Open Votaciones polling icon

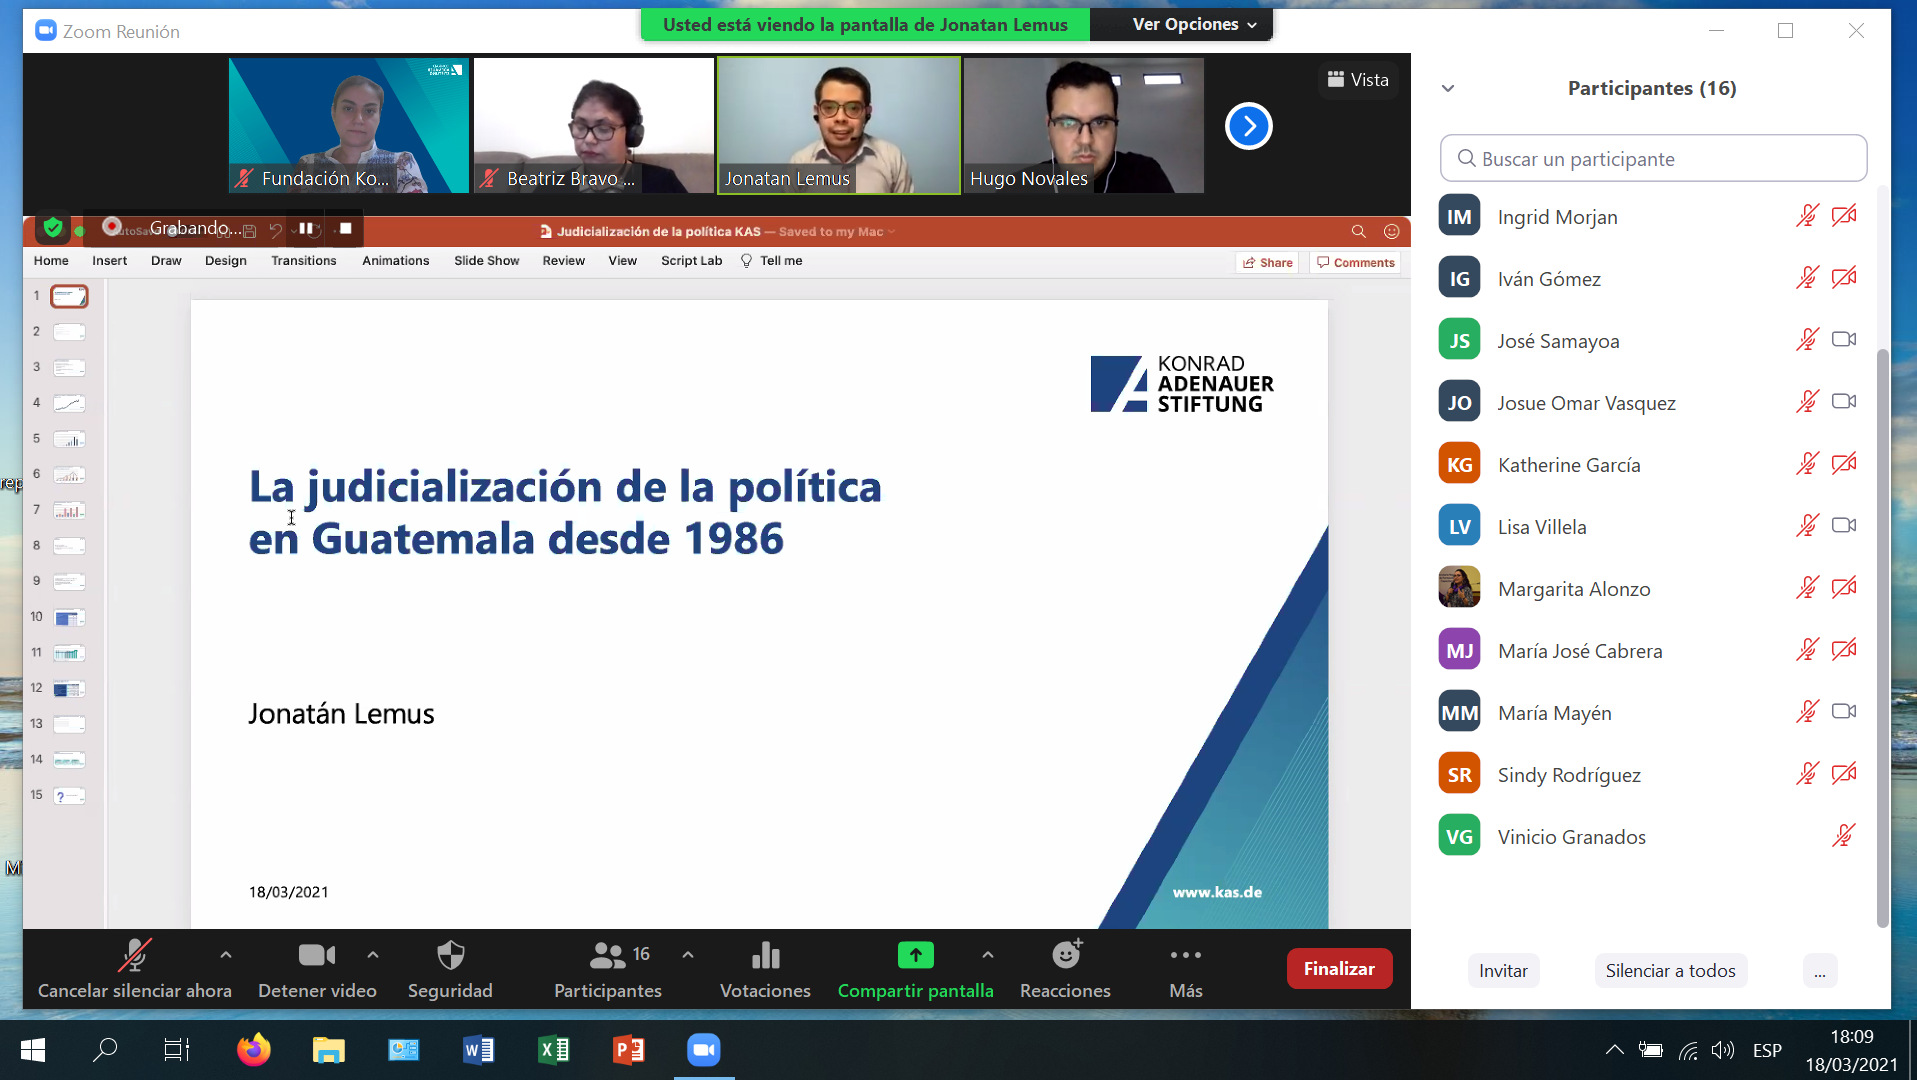click(765, 957)
